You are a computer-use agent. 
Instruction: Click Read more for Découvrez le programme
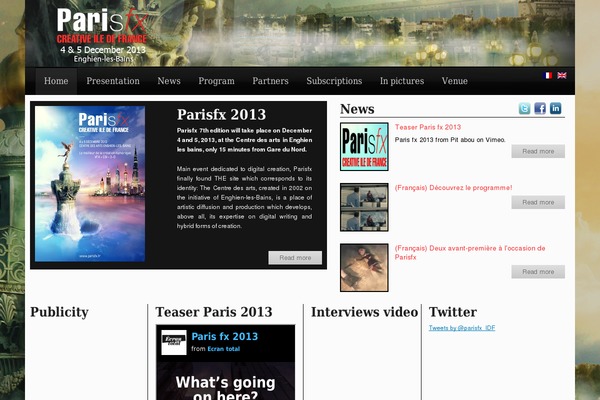[538, 202]
